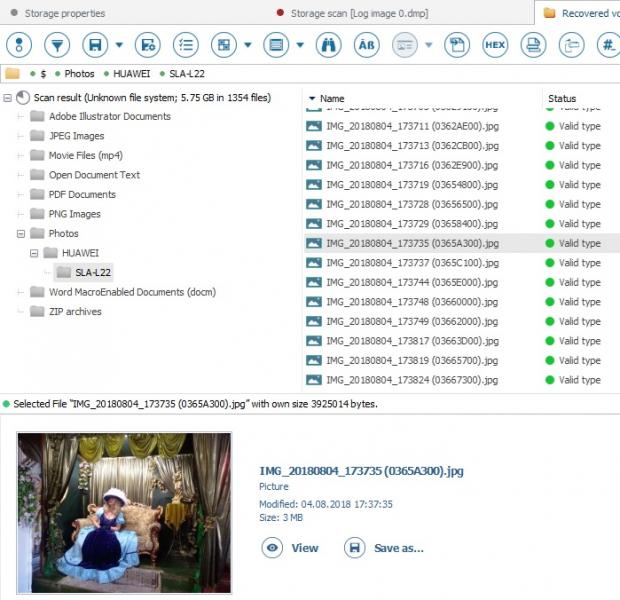Viewport: 620px width, 600px height.
Task: Click the Scan result tree root label
Action: tap(152, 98)
